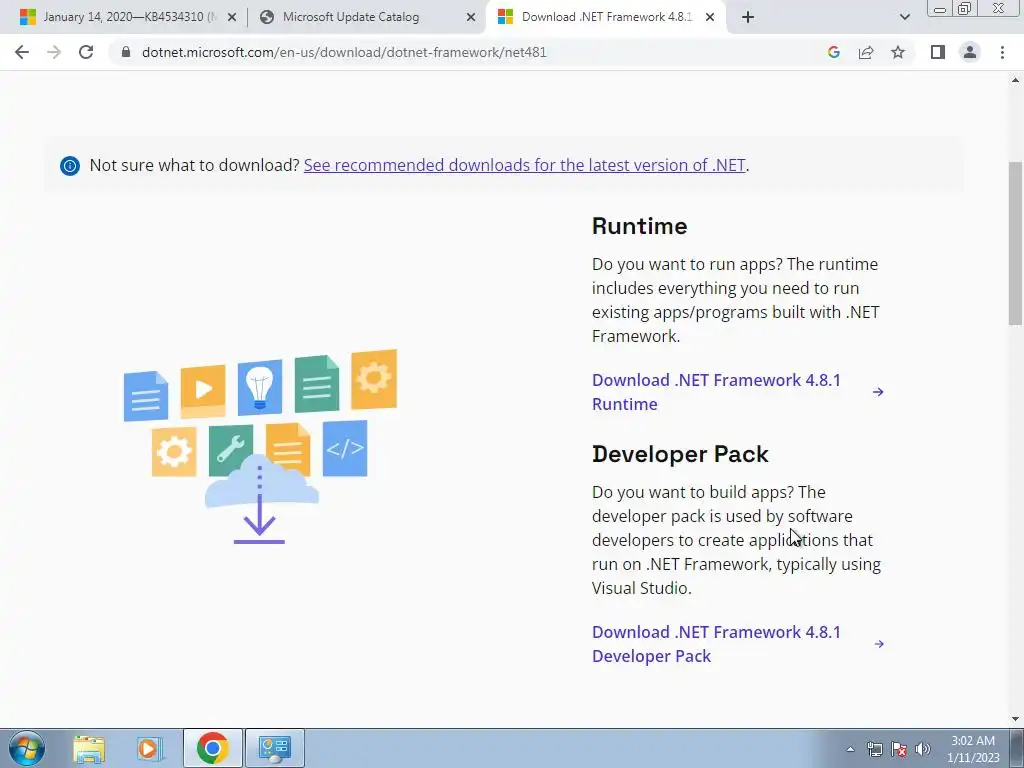The width and height of the screenshot is (1024, 768).
Task: Click the blue info icon
Action: [70, 166]
